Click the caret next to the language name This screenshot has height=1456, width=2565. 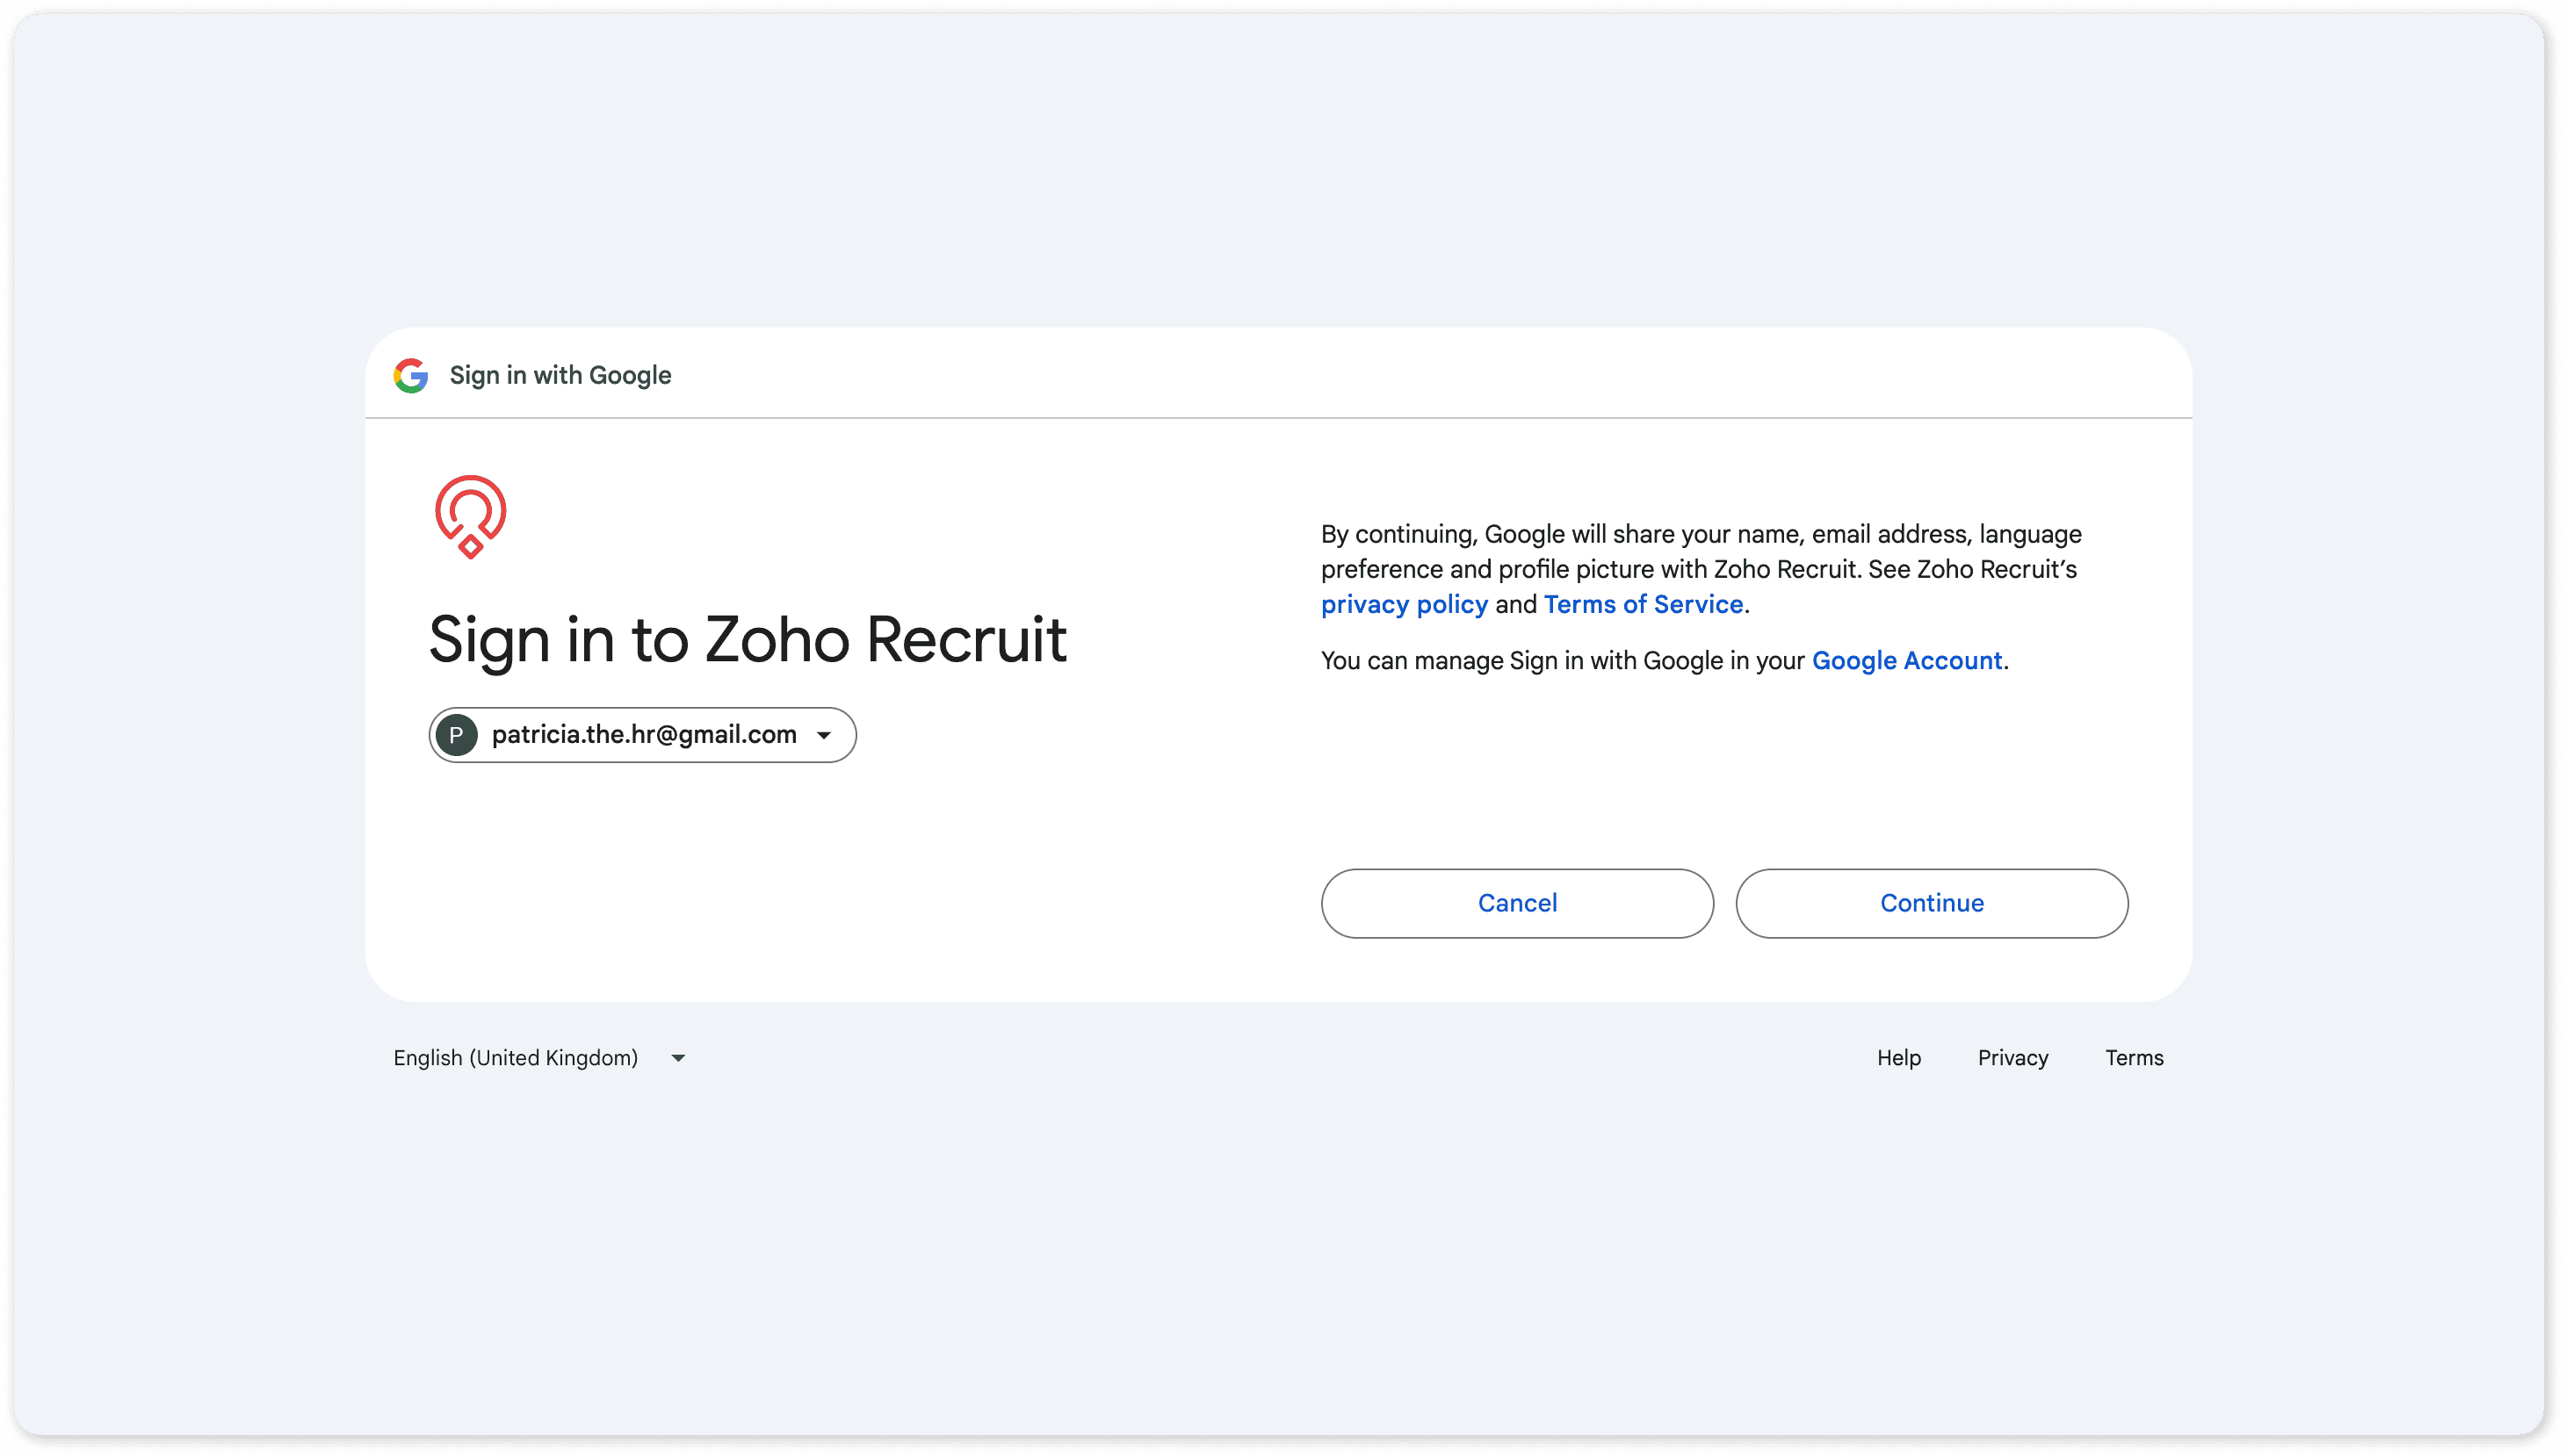point(678,1058)
